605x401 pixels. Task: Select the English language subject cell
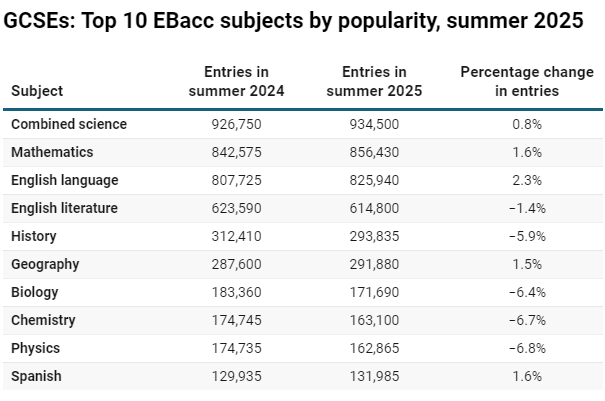65,180
